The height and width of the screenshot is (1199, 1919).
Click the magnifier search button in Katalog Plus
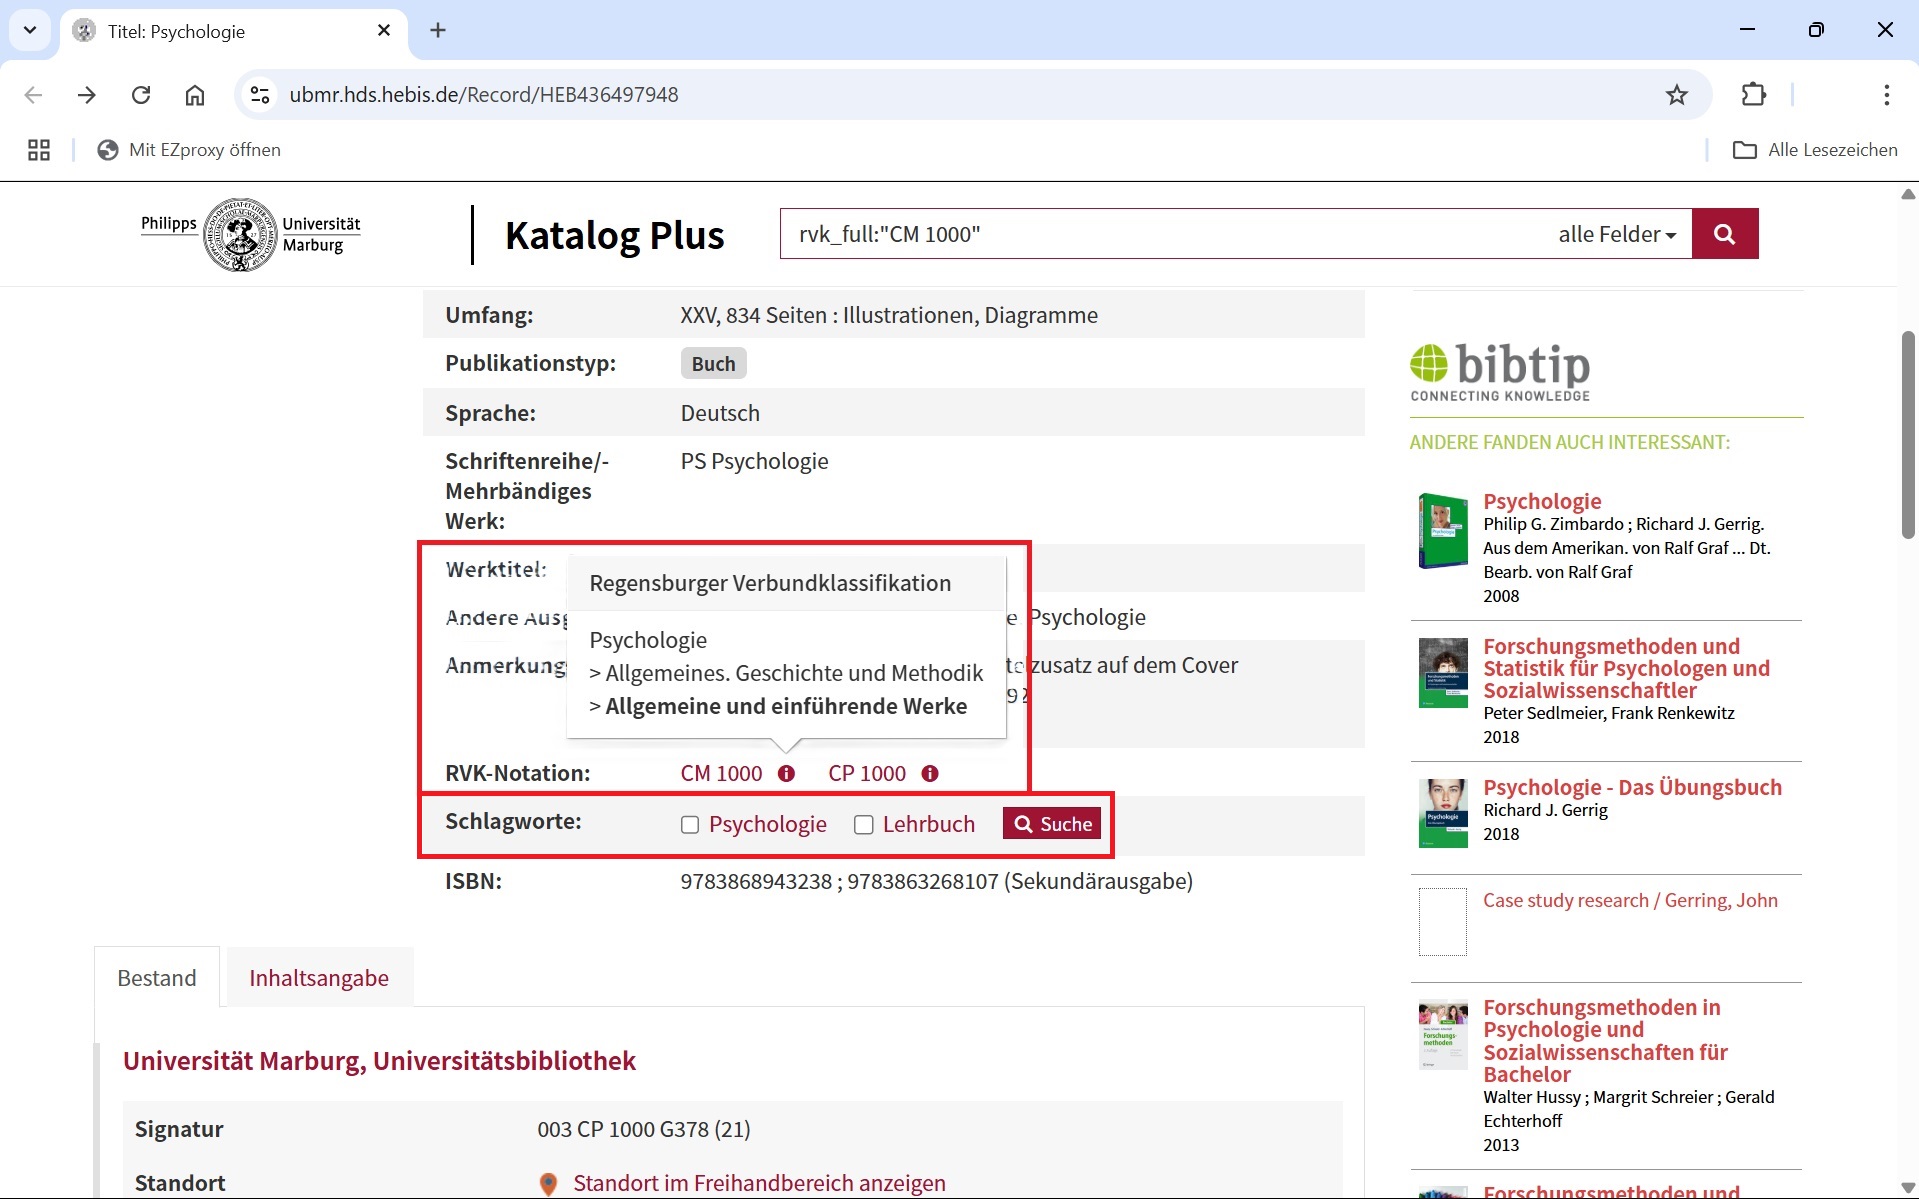pyautogui.click(x=1724, y=234)
